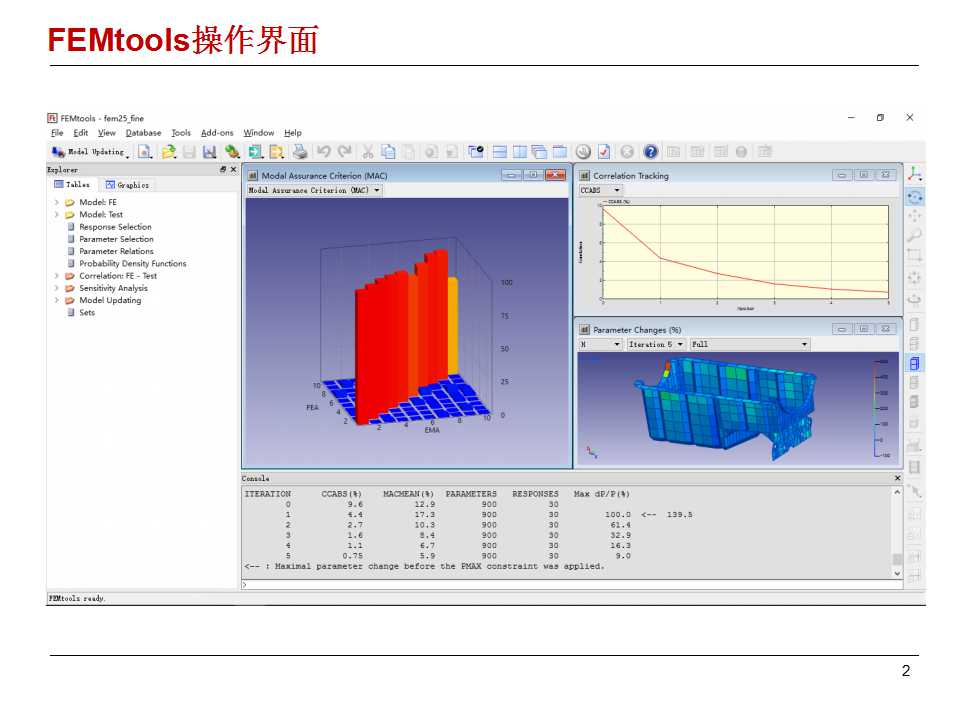The height and width of the screenshot is (720, 960).
Task: Click the round dial icon in toolbar
Action: (x=583, y=152)
